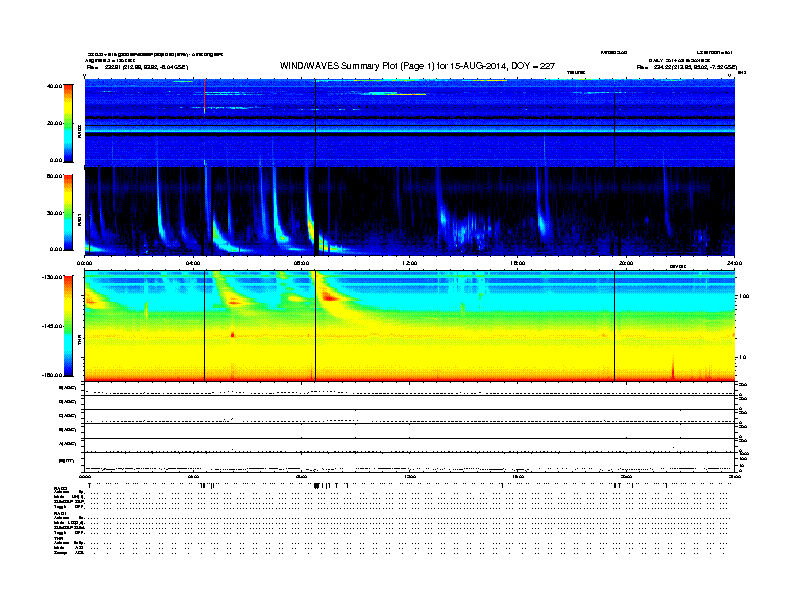Click the 40.00 label on RAD2 colorbar
The width and height of the screenshot is (792, 612).
pos(54,86)
